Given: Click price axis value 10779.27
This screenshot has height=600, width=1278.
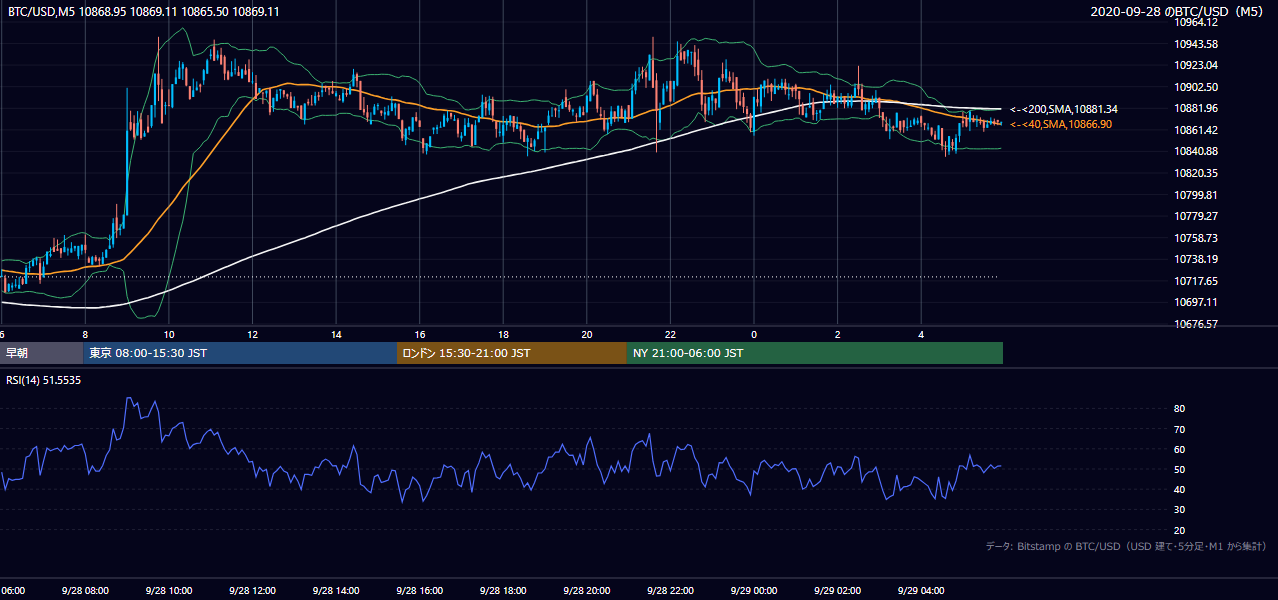Looking at the screenshot, I should pyautogui.click(x=1197, y=216).
